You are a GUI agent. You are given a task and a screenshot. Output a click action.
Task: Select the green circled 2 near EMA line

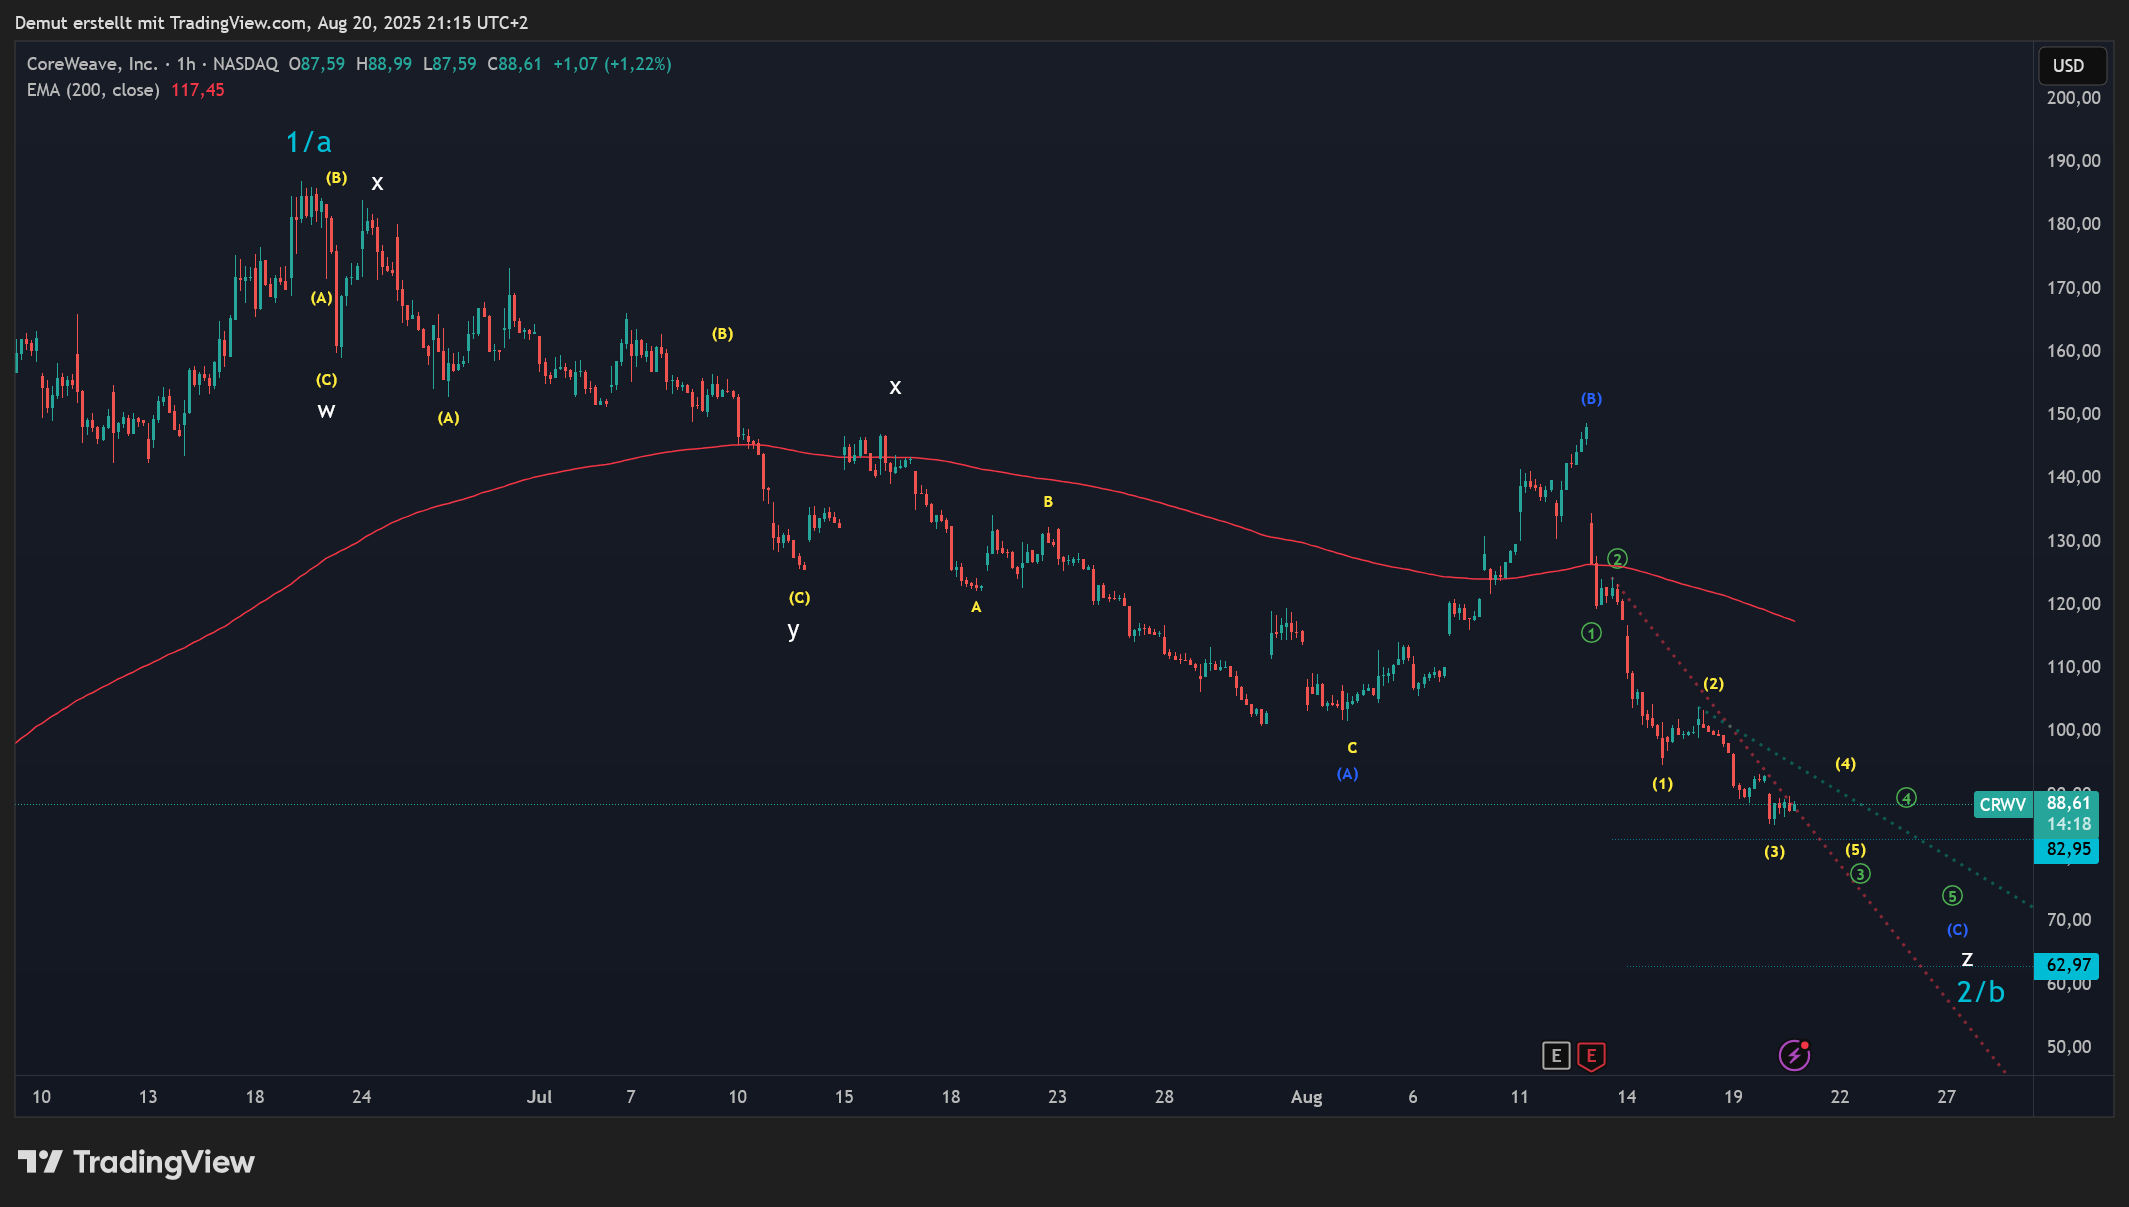(1617, 559)
